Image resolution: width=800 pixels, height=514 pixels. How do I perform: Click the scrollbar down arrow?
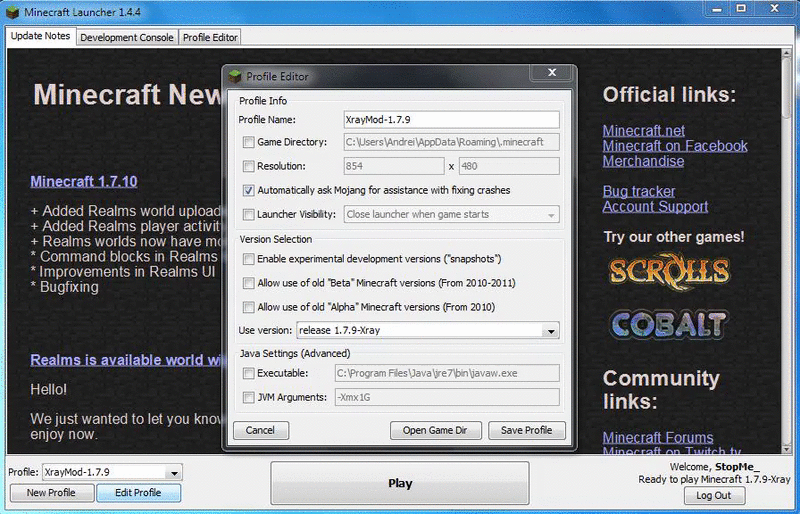pyautogui.click(x=786, y=448)
